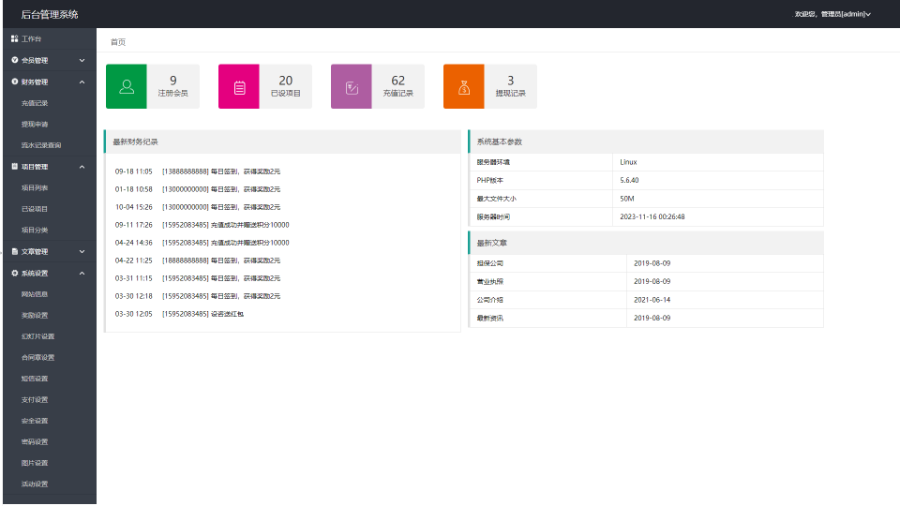The height and width of the screenshot is (506, 900).
Task: Open 项目分类 in the sidebar
Action: (34, 230)
